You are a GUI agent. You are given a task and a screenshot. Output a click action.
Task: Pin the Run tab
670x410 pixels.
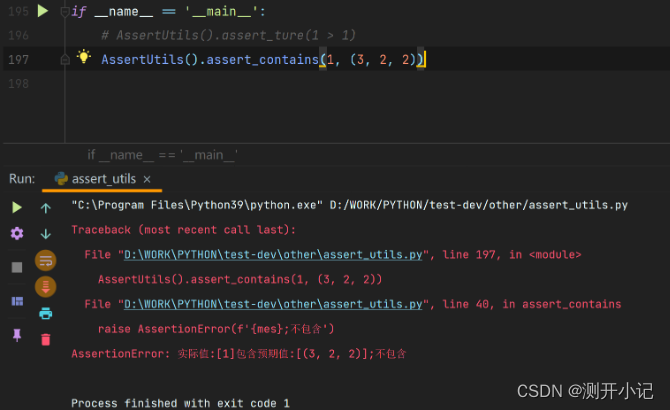pos(17,335)
